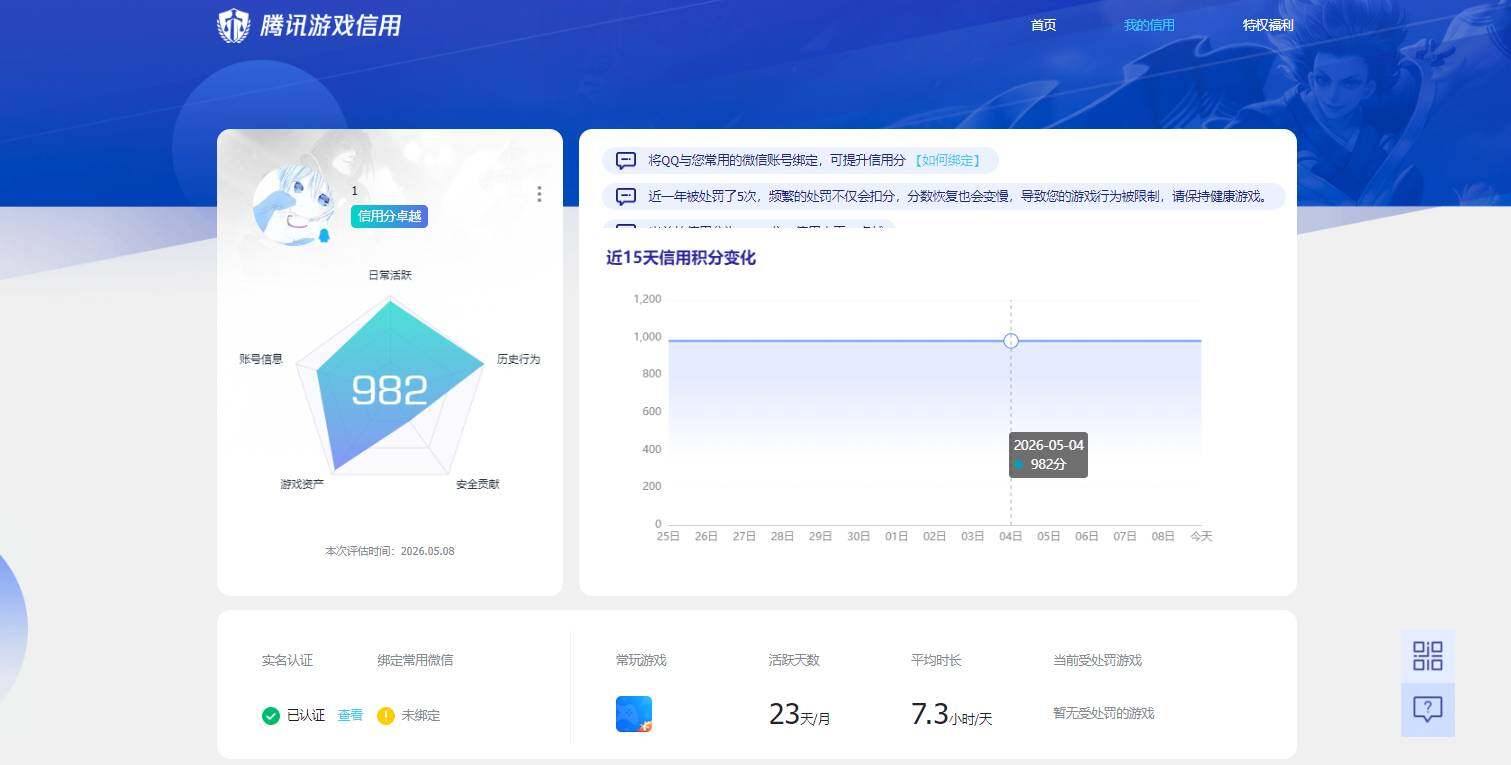1511x765 pixels.
Task: Click message icon of punishment notice
Action: [x=626, y=196]
